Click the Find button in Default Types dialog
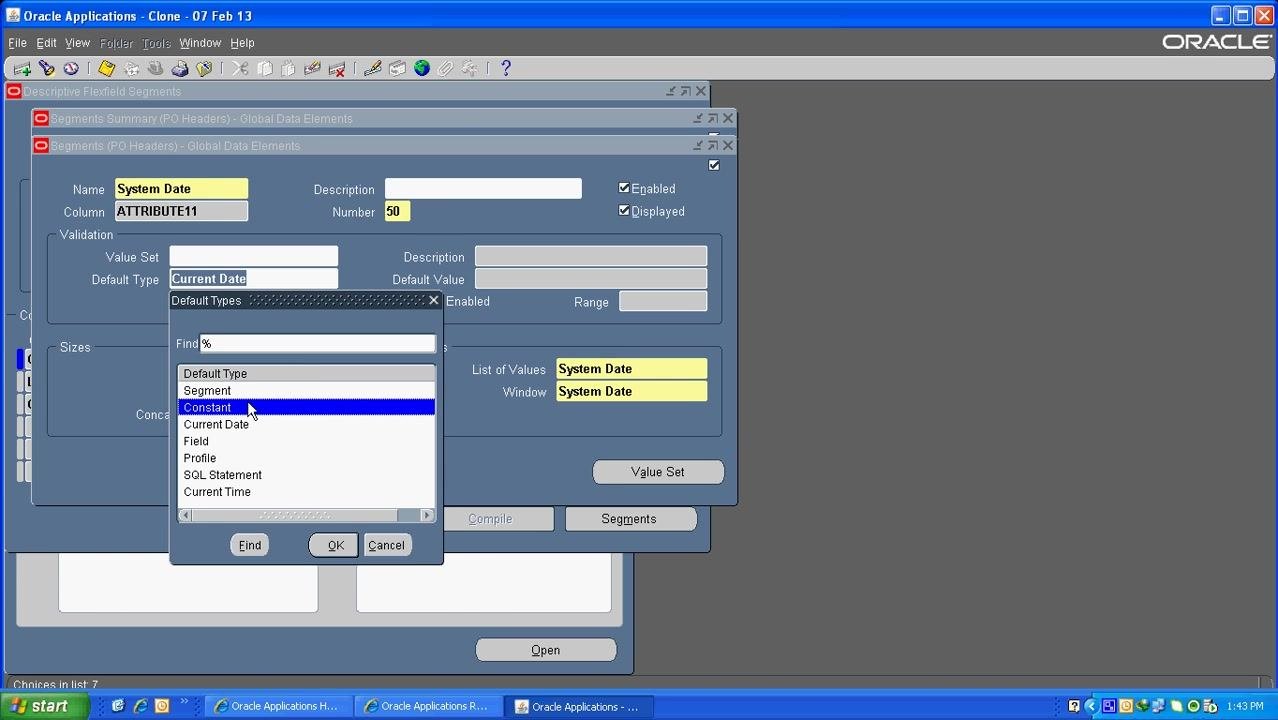 click(249, 545)
